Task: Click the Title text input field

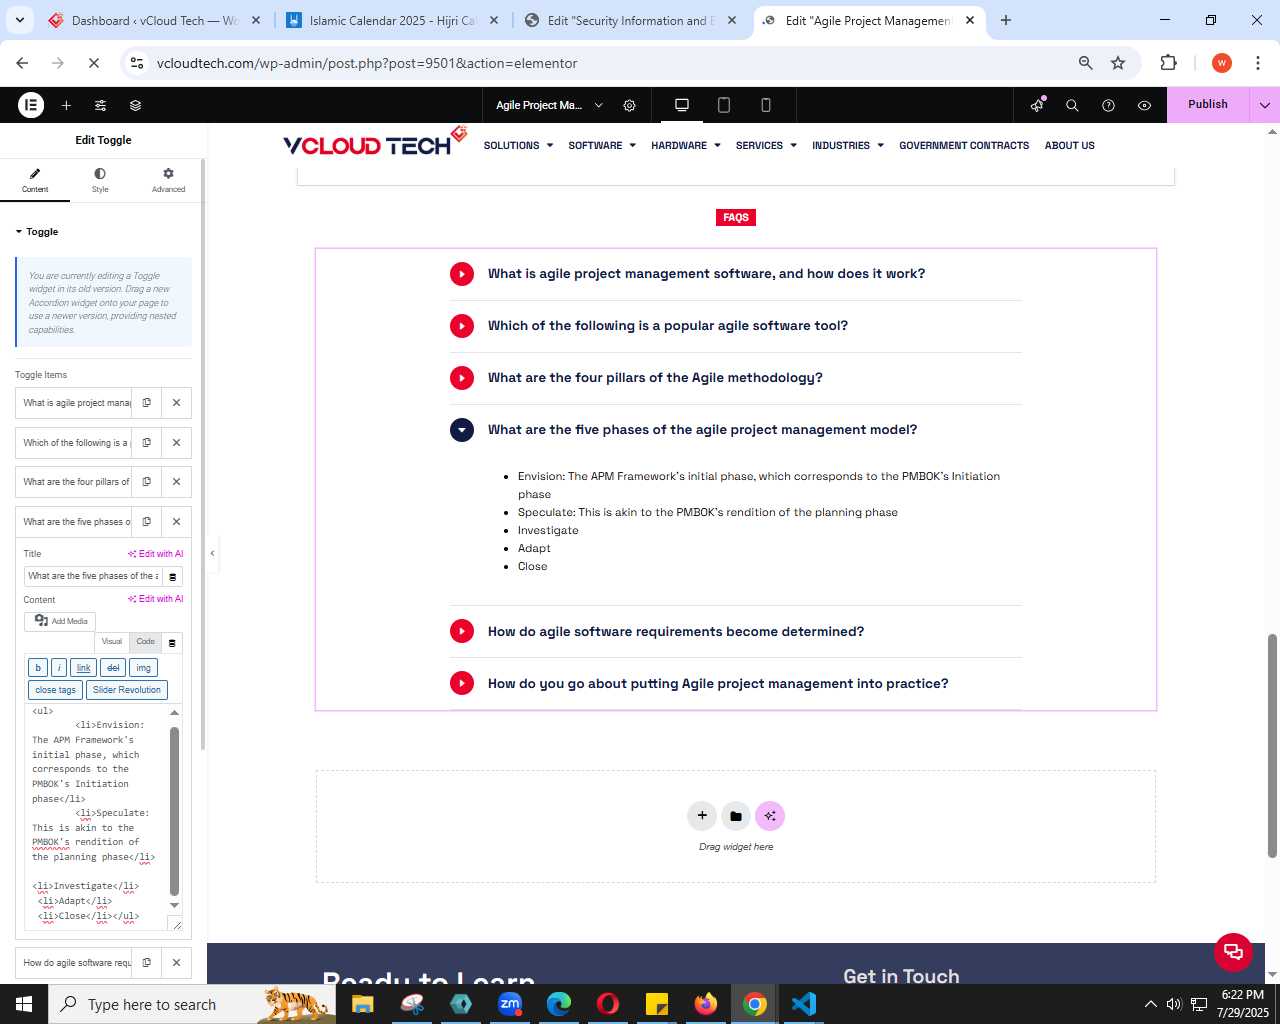Action: tap(92, 576)
